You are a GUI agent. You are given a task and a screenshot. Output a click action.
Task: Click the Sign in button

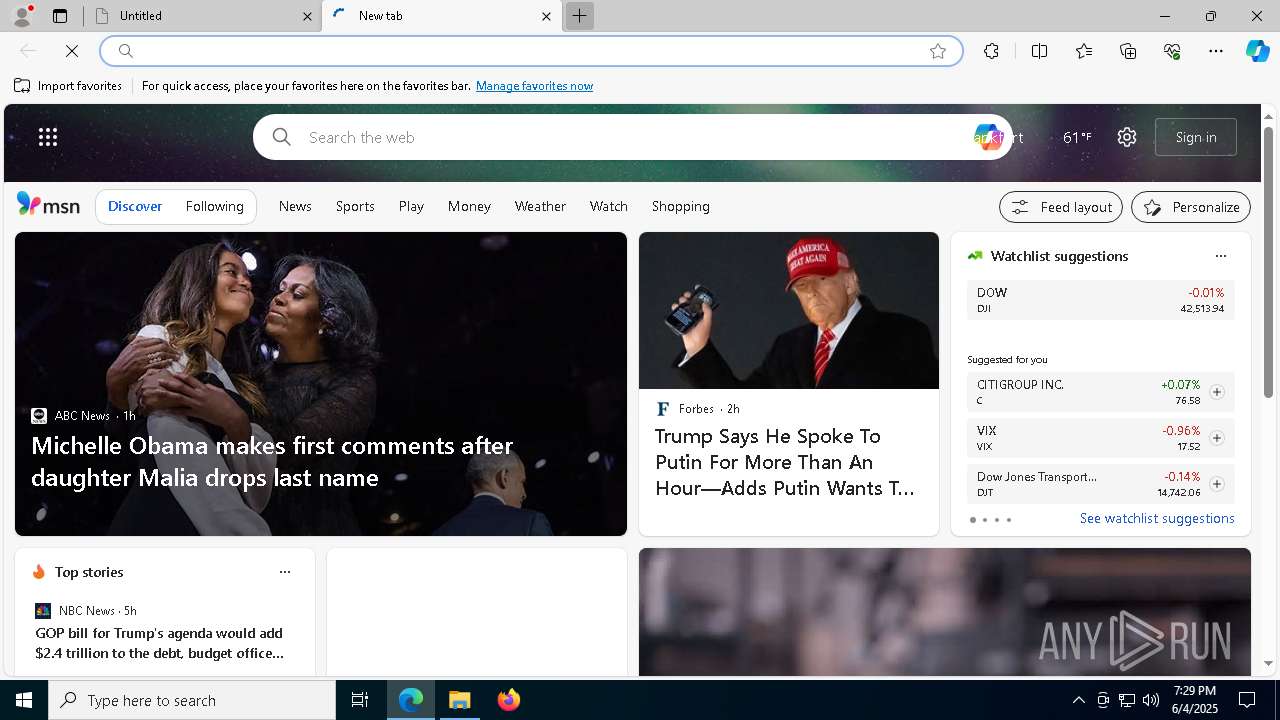click(1196, 137)
